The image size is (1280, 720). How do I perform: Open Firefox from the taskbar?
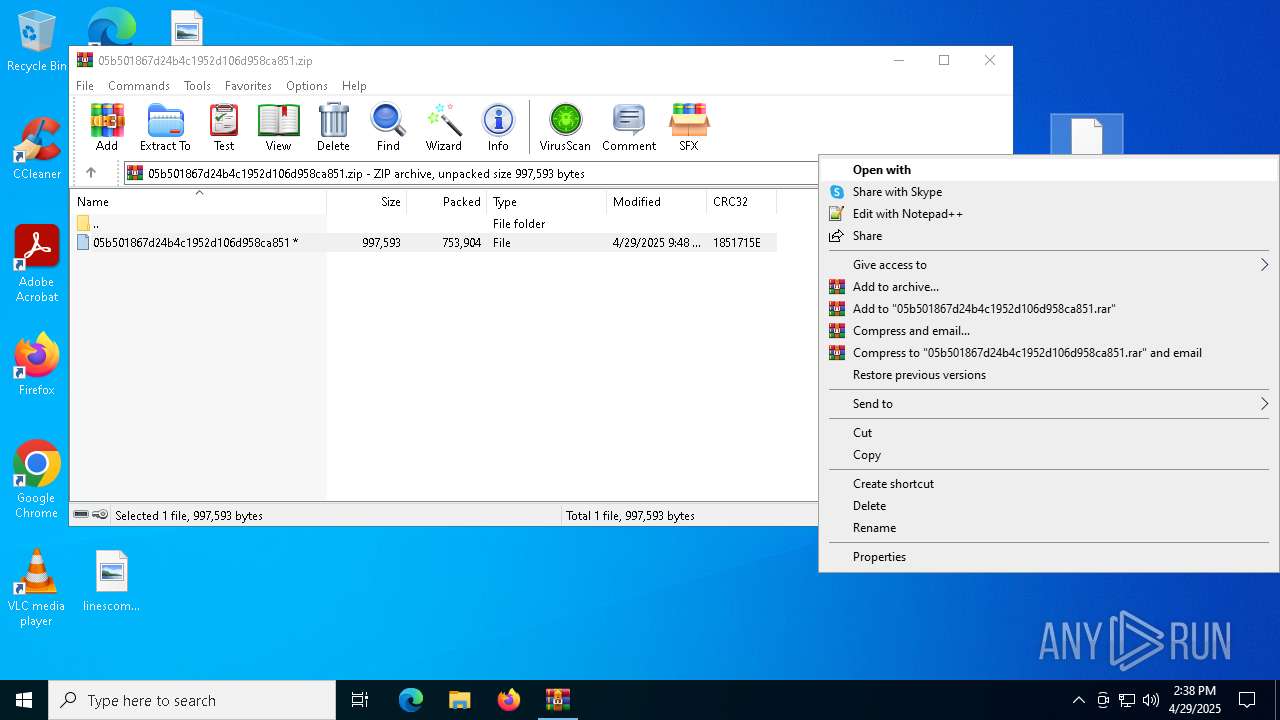click(509, 700)
